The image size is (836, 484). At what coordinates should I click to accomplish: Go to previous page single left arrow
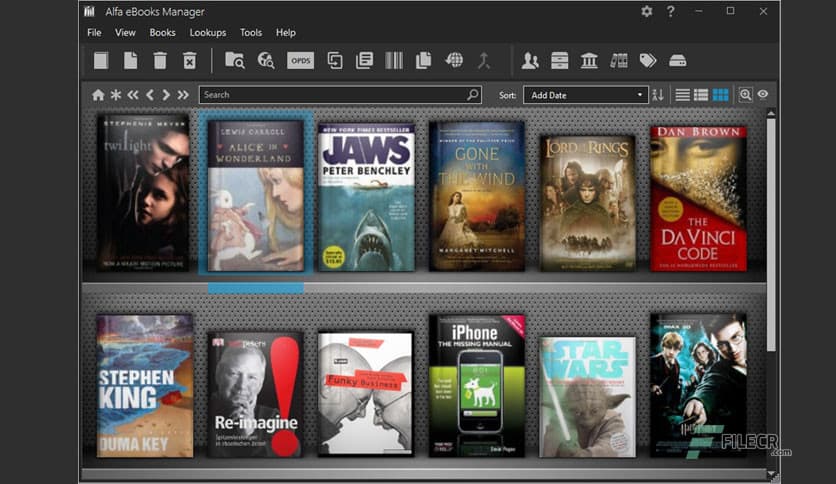150,95
